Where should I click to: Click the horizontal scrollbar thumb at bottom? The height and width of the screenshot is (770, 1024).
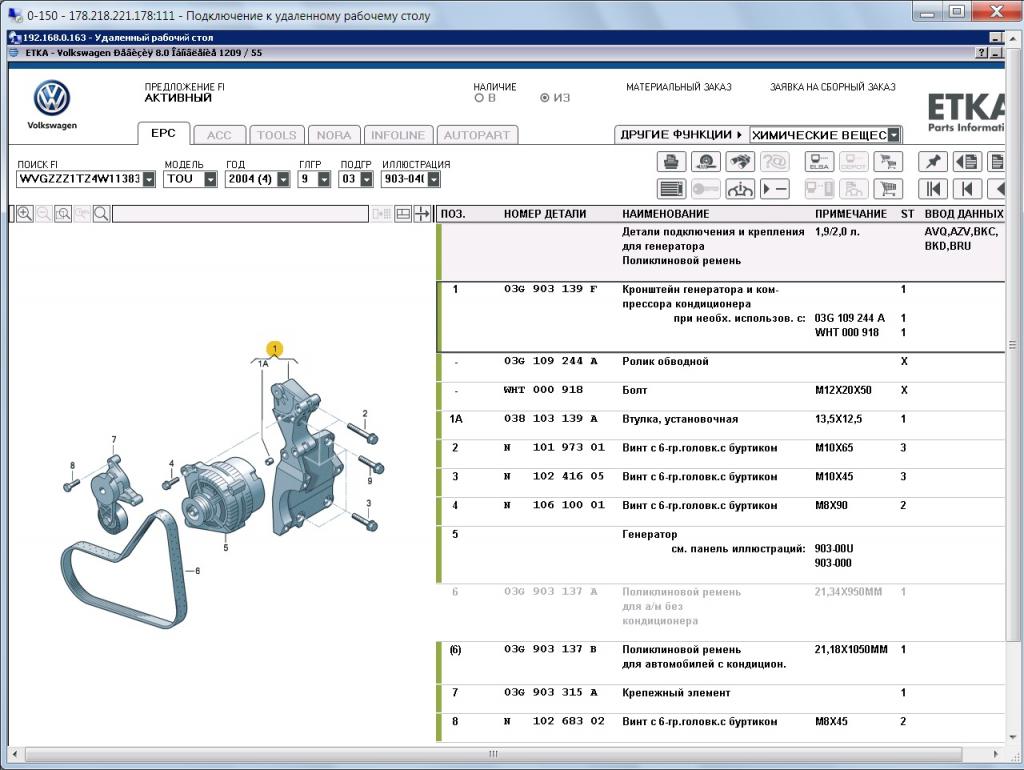[493, 754]
